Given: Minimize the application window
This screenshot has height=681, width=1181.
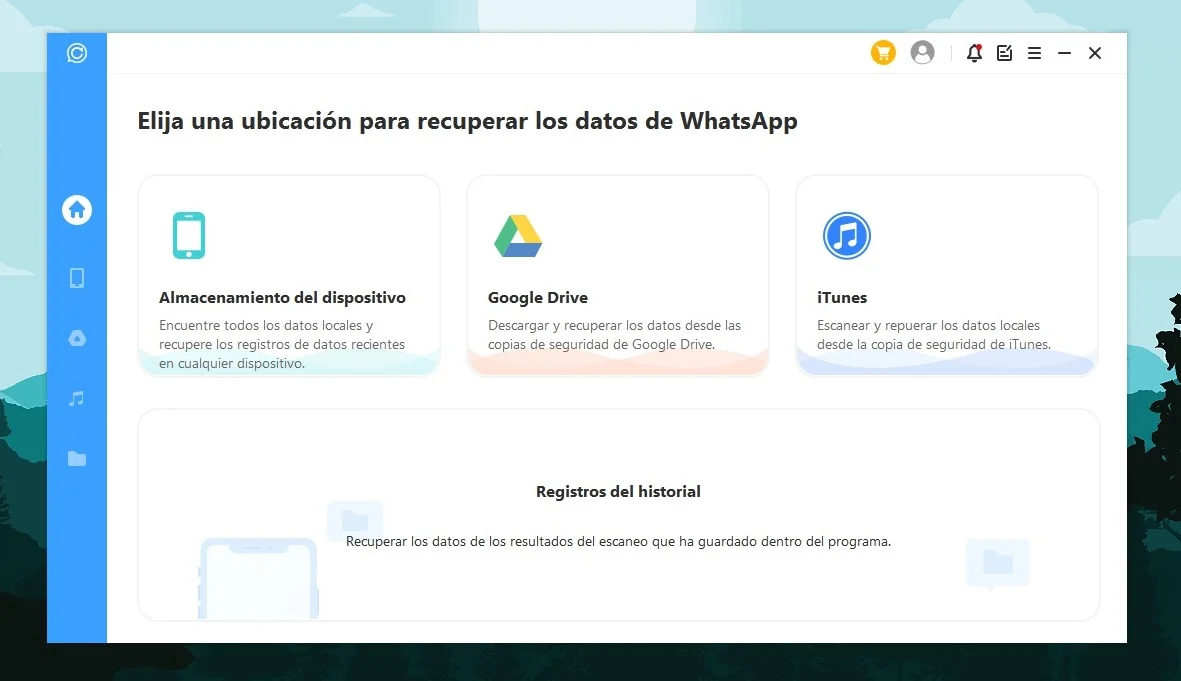Looking at the screenshot, I should (x=1065, y=53).
